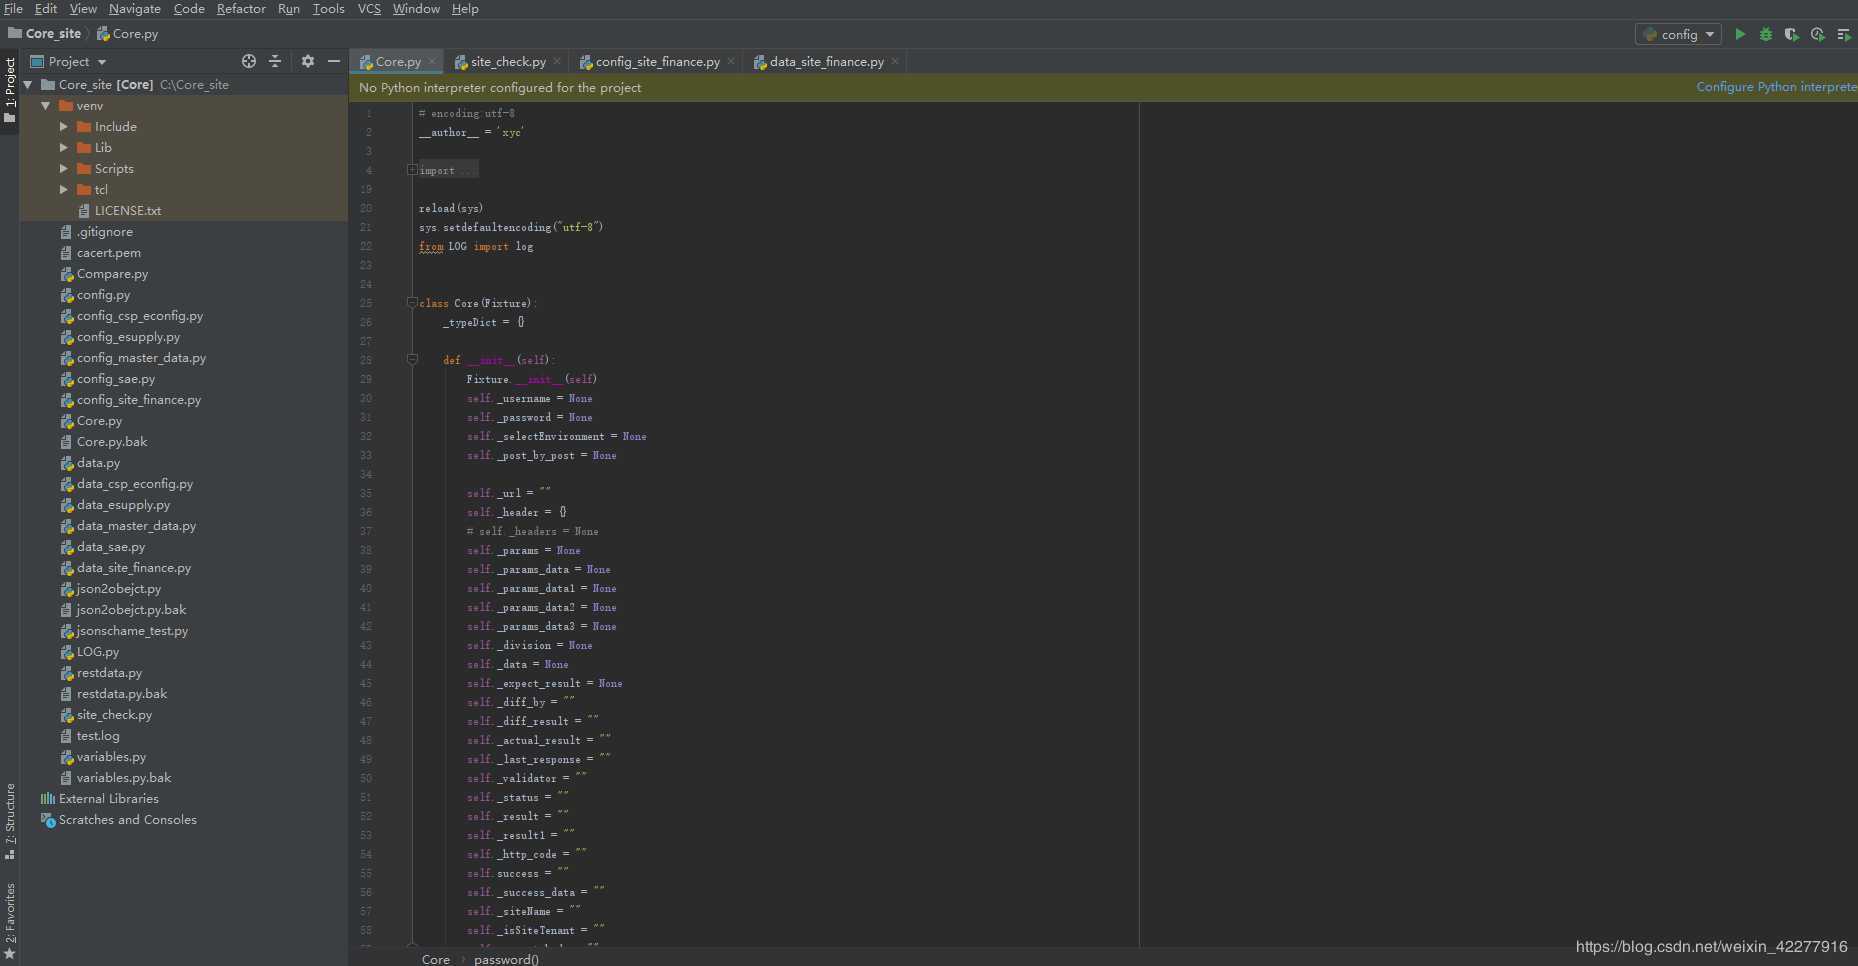Toggle the 1: Project tool window button
This screenshot has height=966, width=1858.
(10, 91)
